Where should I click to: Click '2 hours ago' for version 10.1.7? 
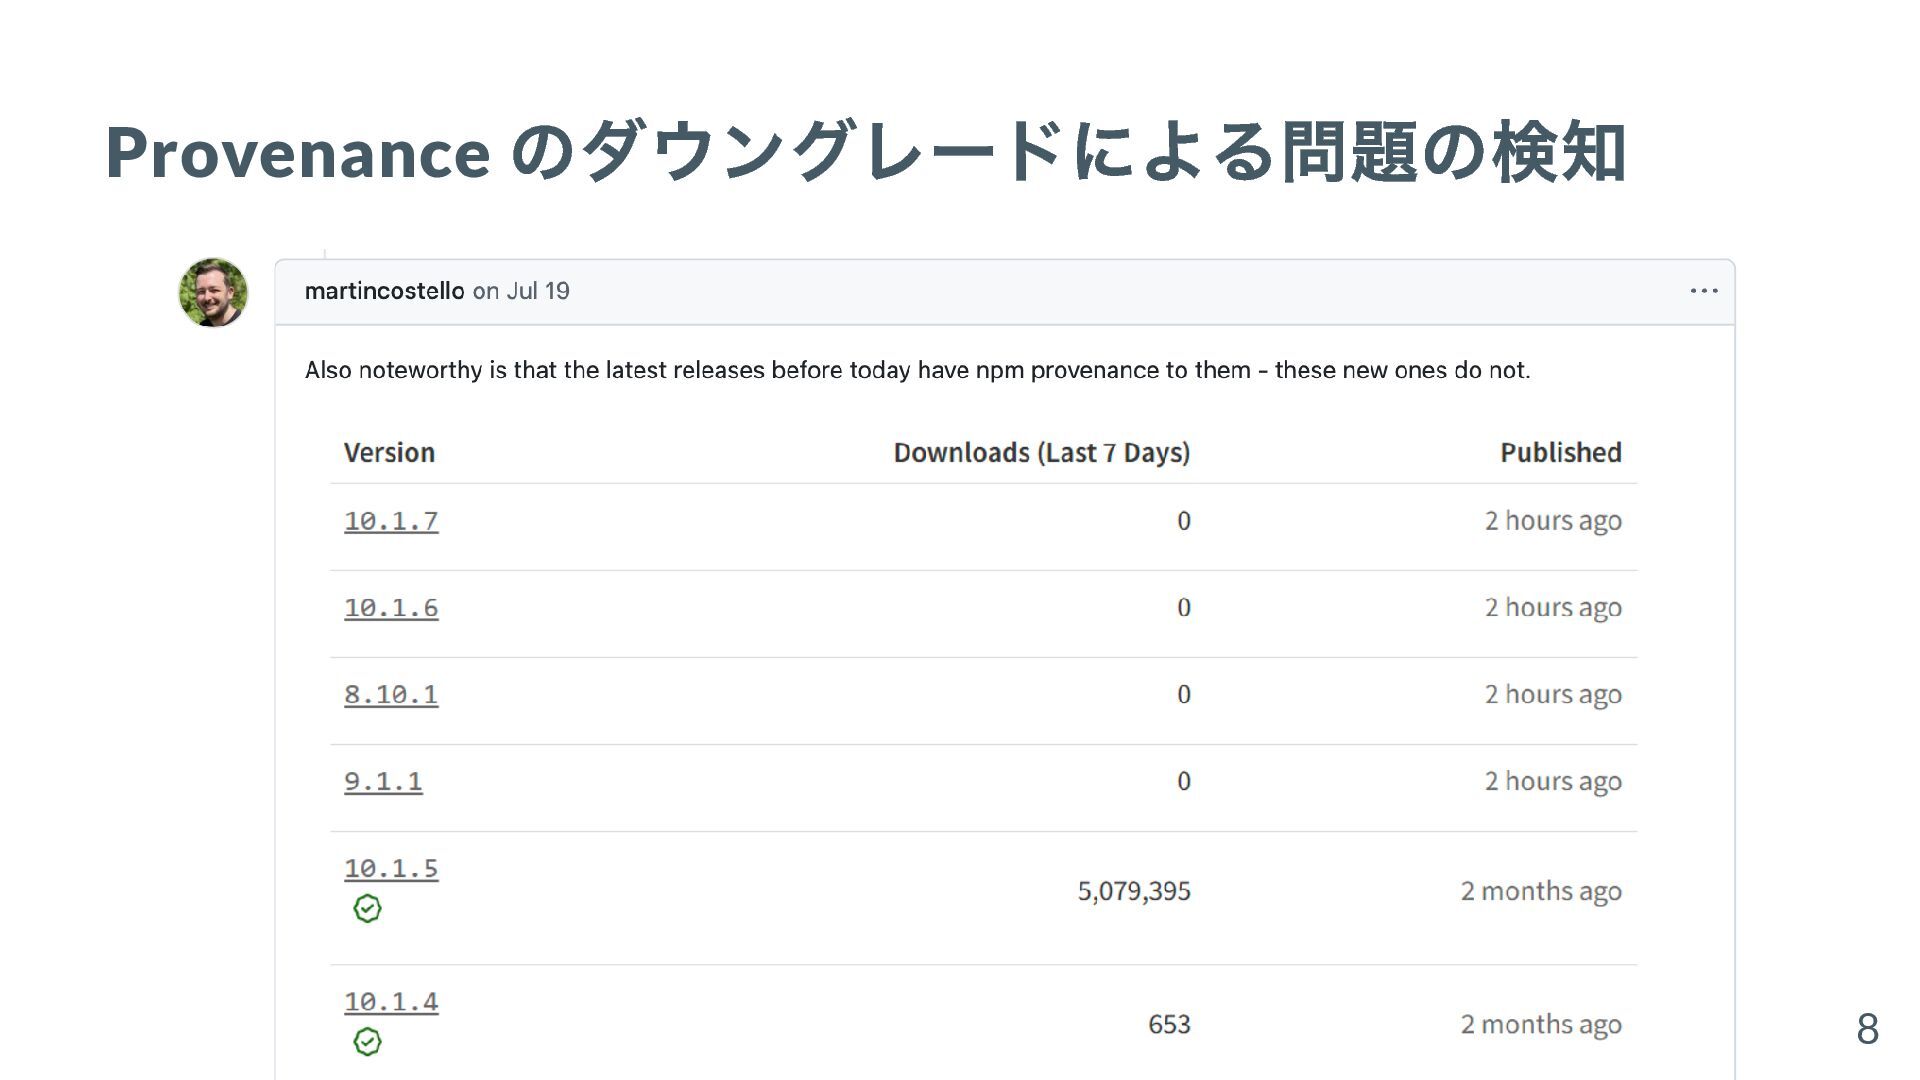1552,521
